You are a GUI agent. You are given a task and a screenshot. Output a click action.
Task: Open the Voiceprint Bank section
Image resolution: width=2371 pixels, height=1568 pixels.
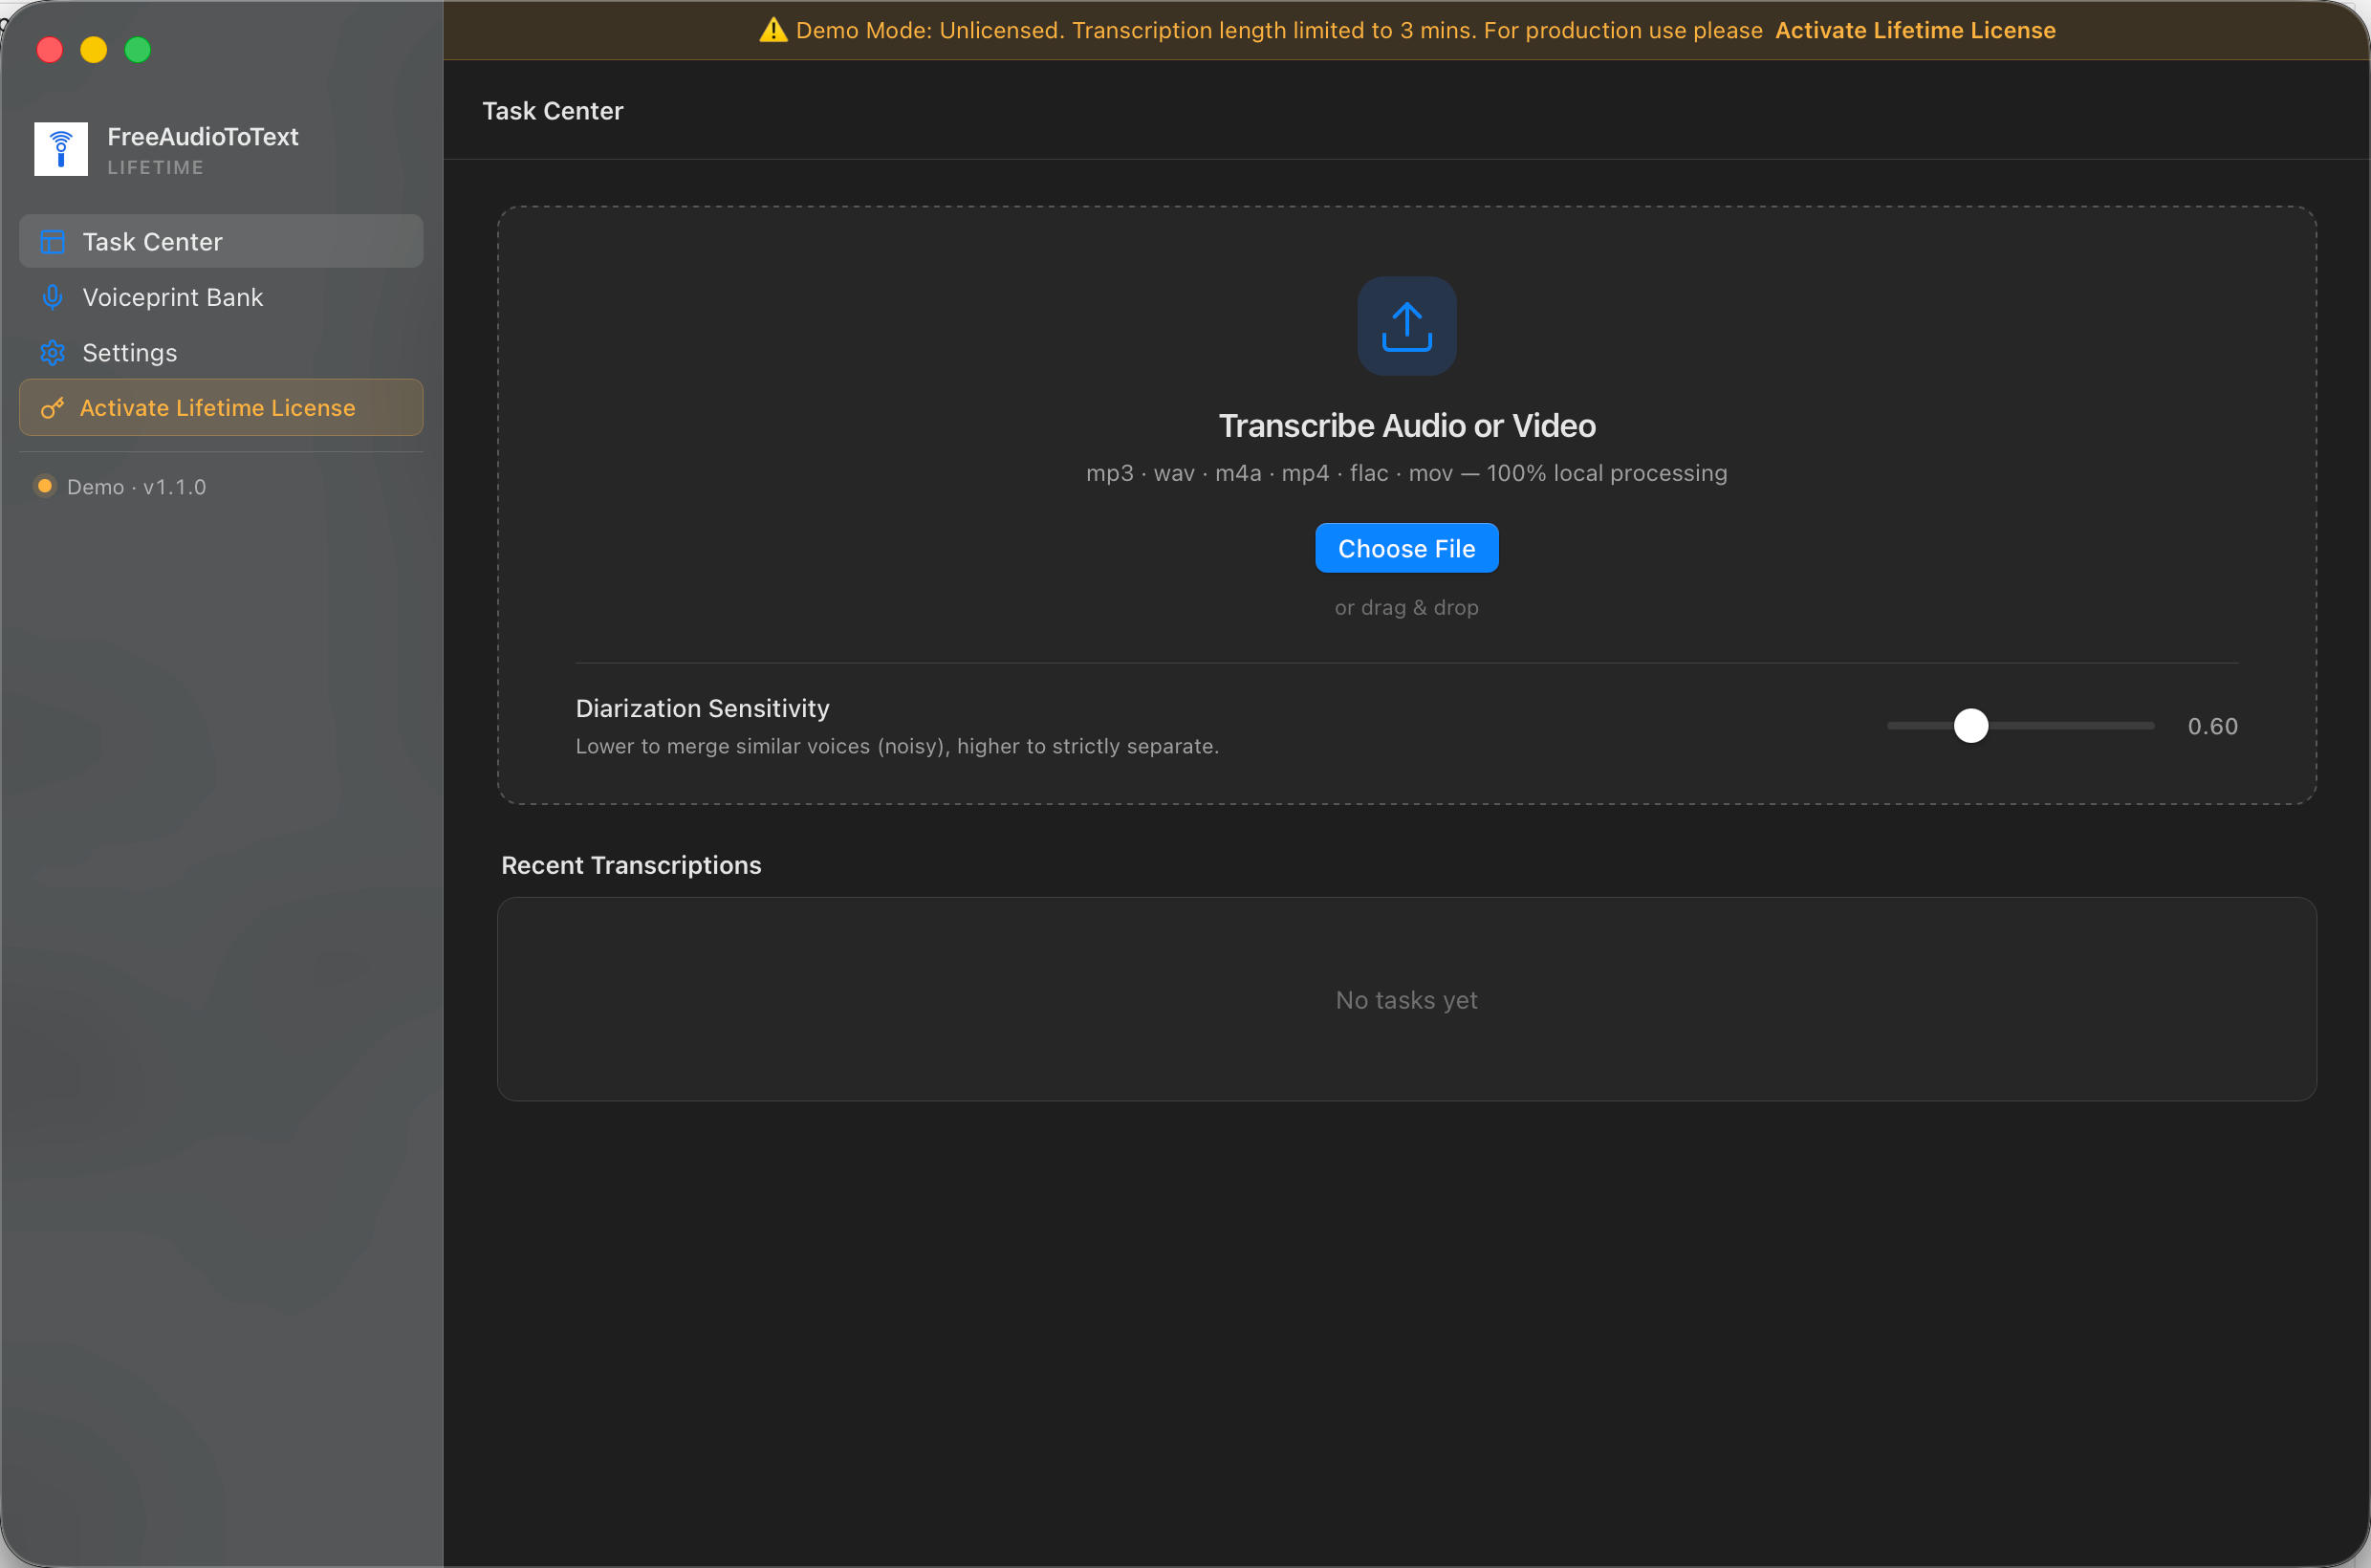[x=221, y=297]
